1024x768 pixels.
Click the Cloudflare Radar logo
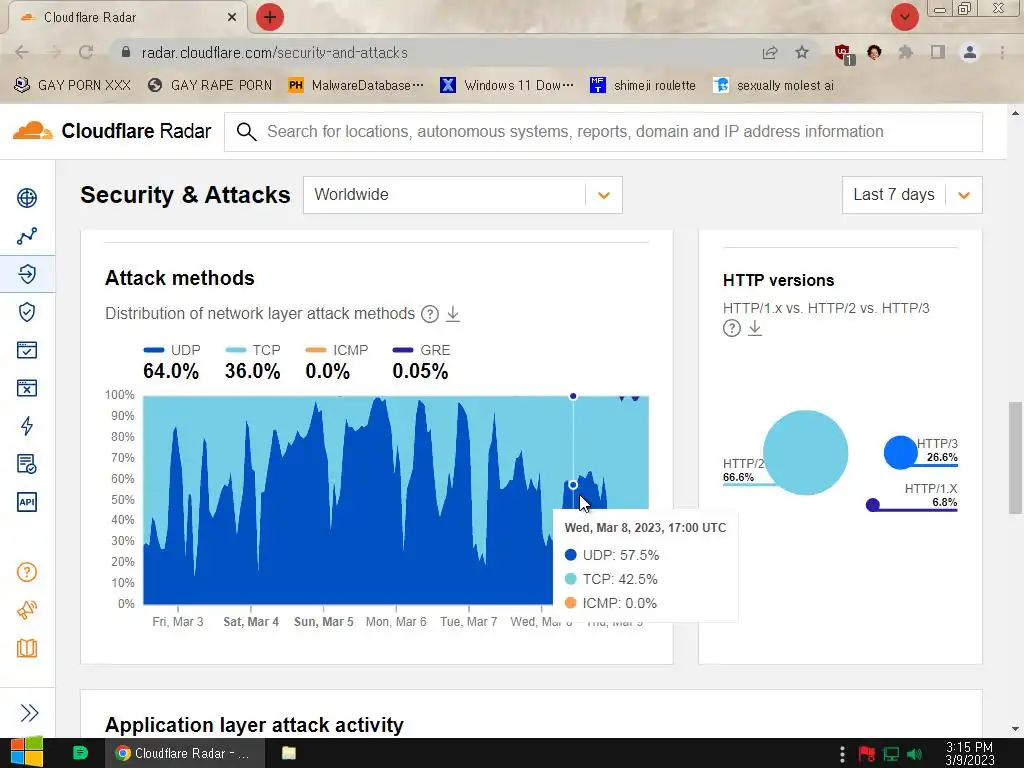point(112,131)
